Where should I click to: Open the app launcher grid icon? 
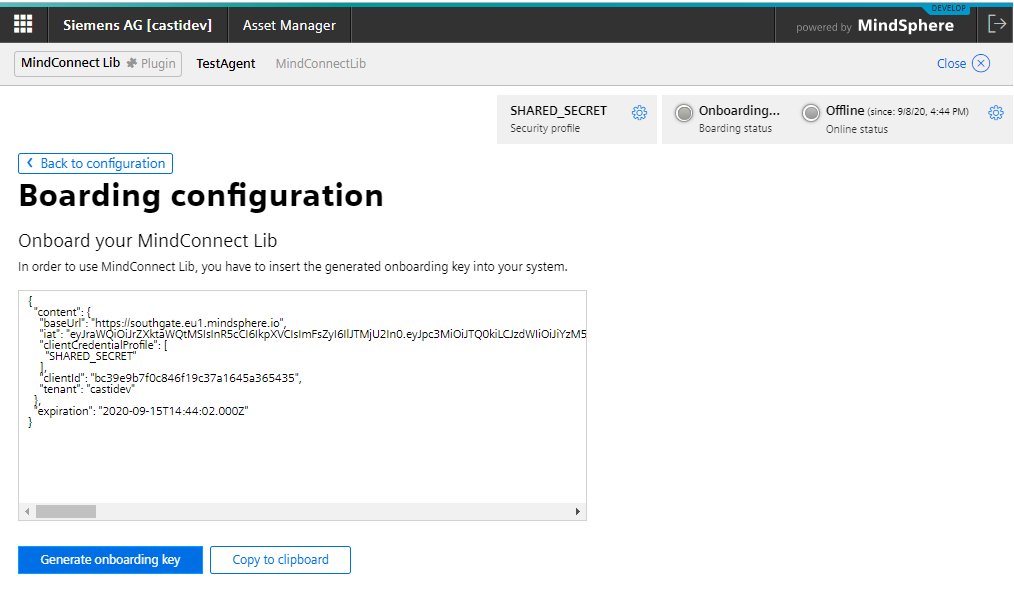(23, 25)
